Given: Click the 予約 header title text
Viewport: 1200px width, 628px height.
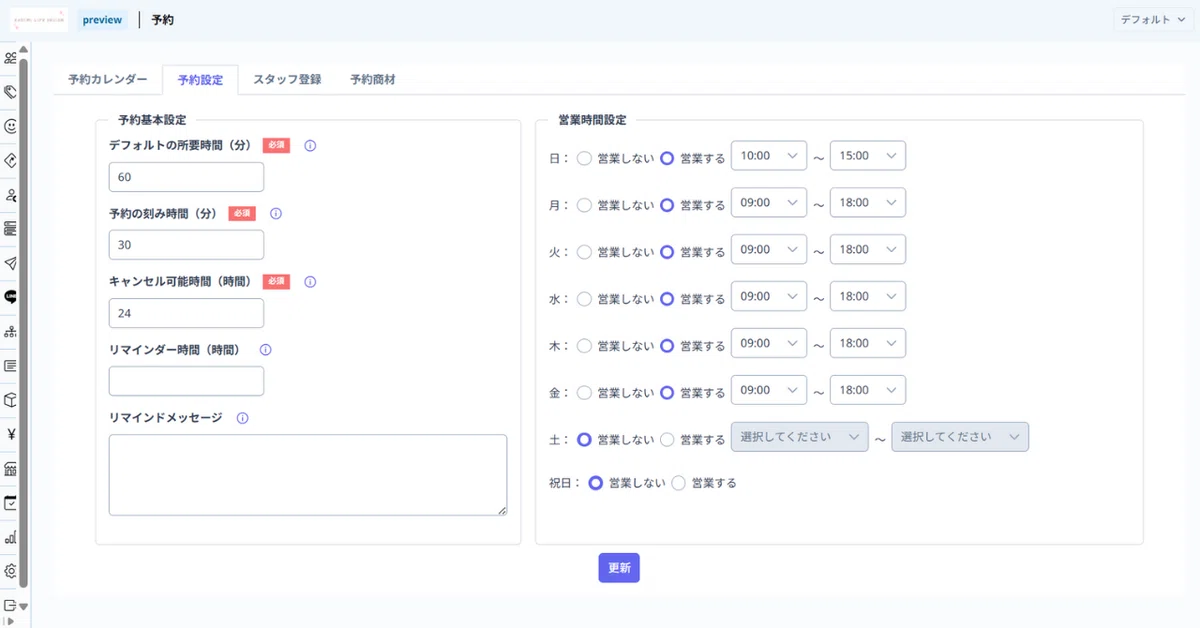Looking at the screenshot, I should coord(163,20).
